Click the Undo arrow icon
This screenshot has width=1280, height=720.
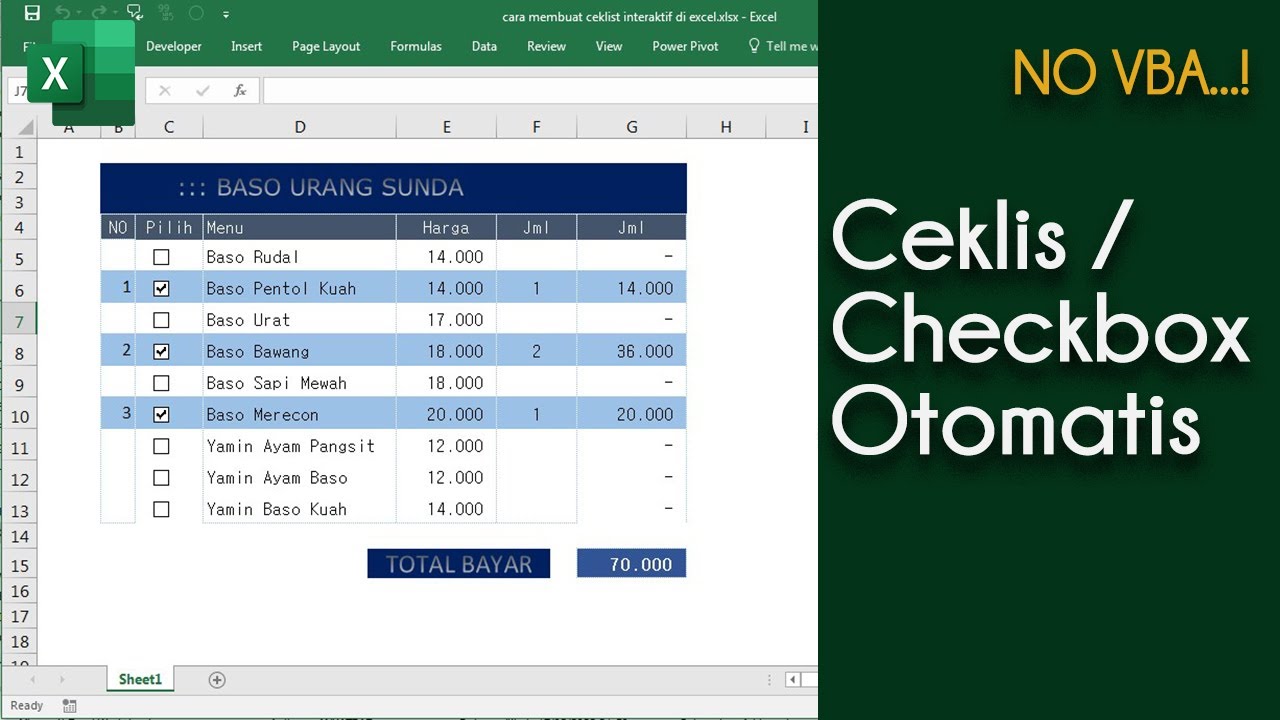point(63,14)
